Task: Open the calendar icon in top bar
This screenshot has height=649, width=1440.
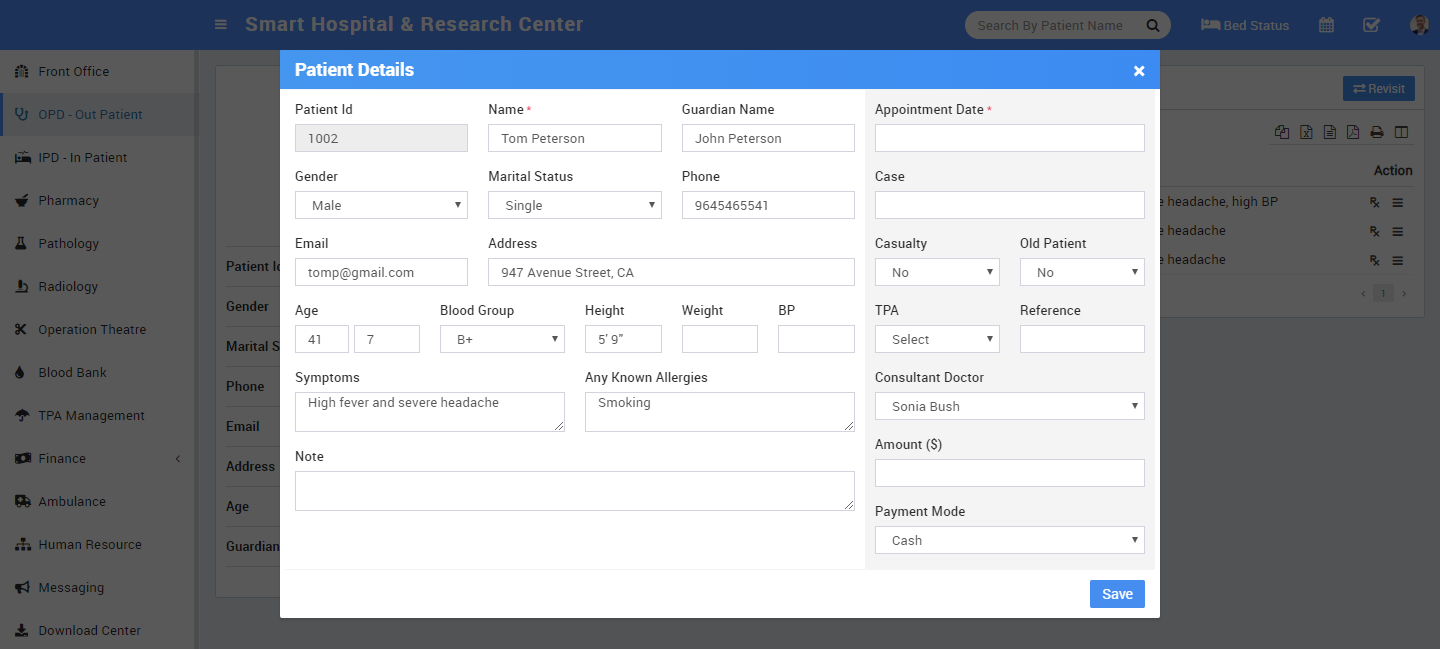Action: pos(1326,25)
